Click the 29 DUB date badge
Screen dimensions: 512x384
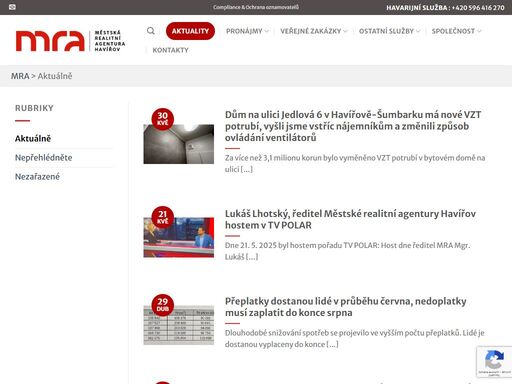click(163, 305)
